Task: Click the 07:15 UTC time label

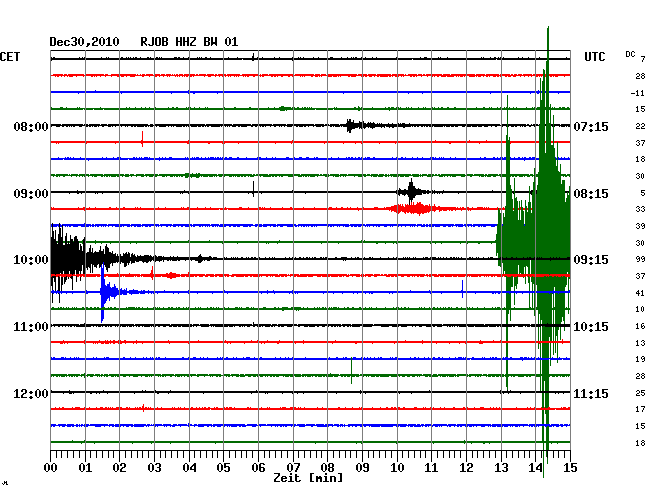Action: tap(591, 126)
